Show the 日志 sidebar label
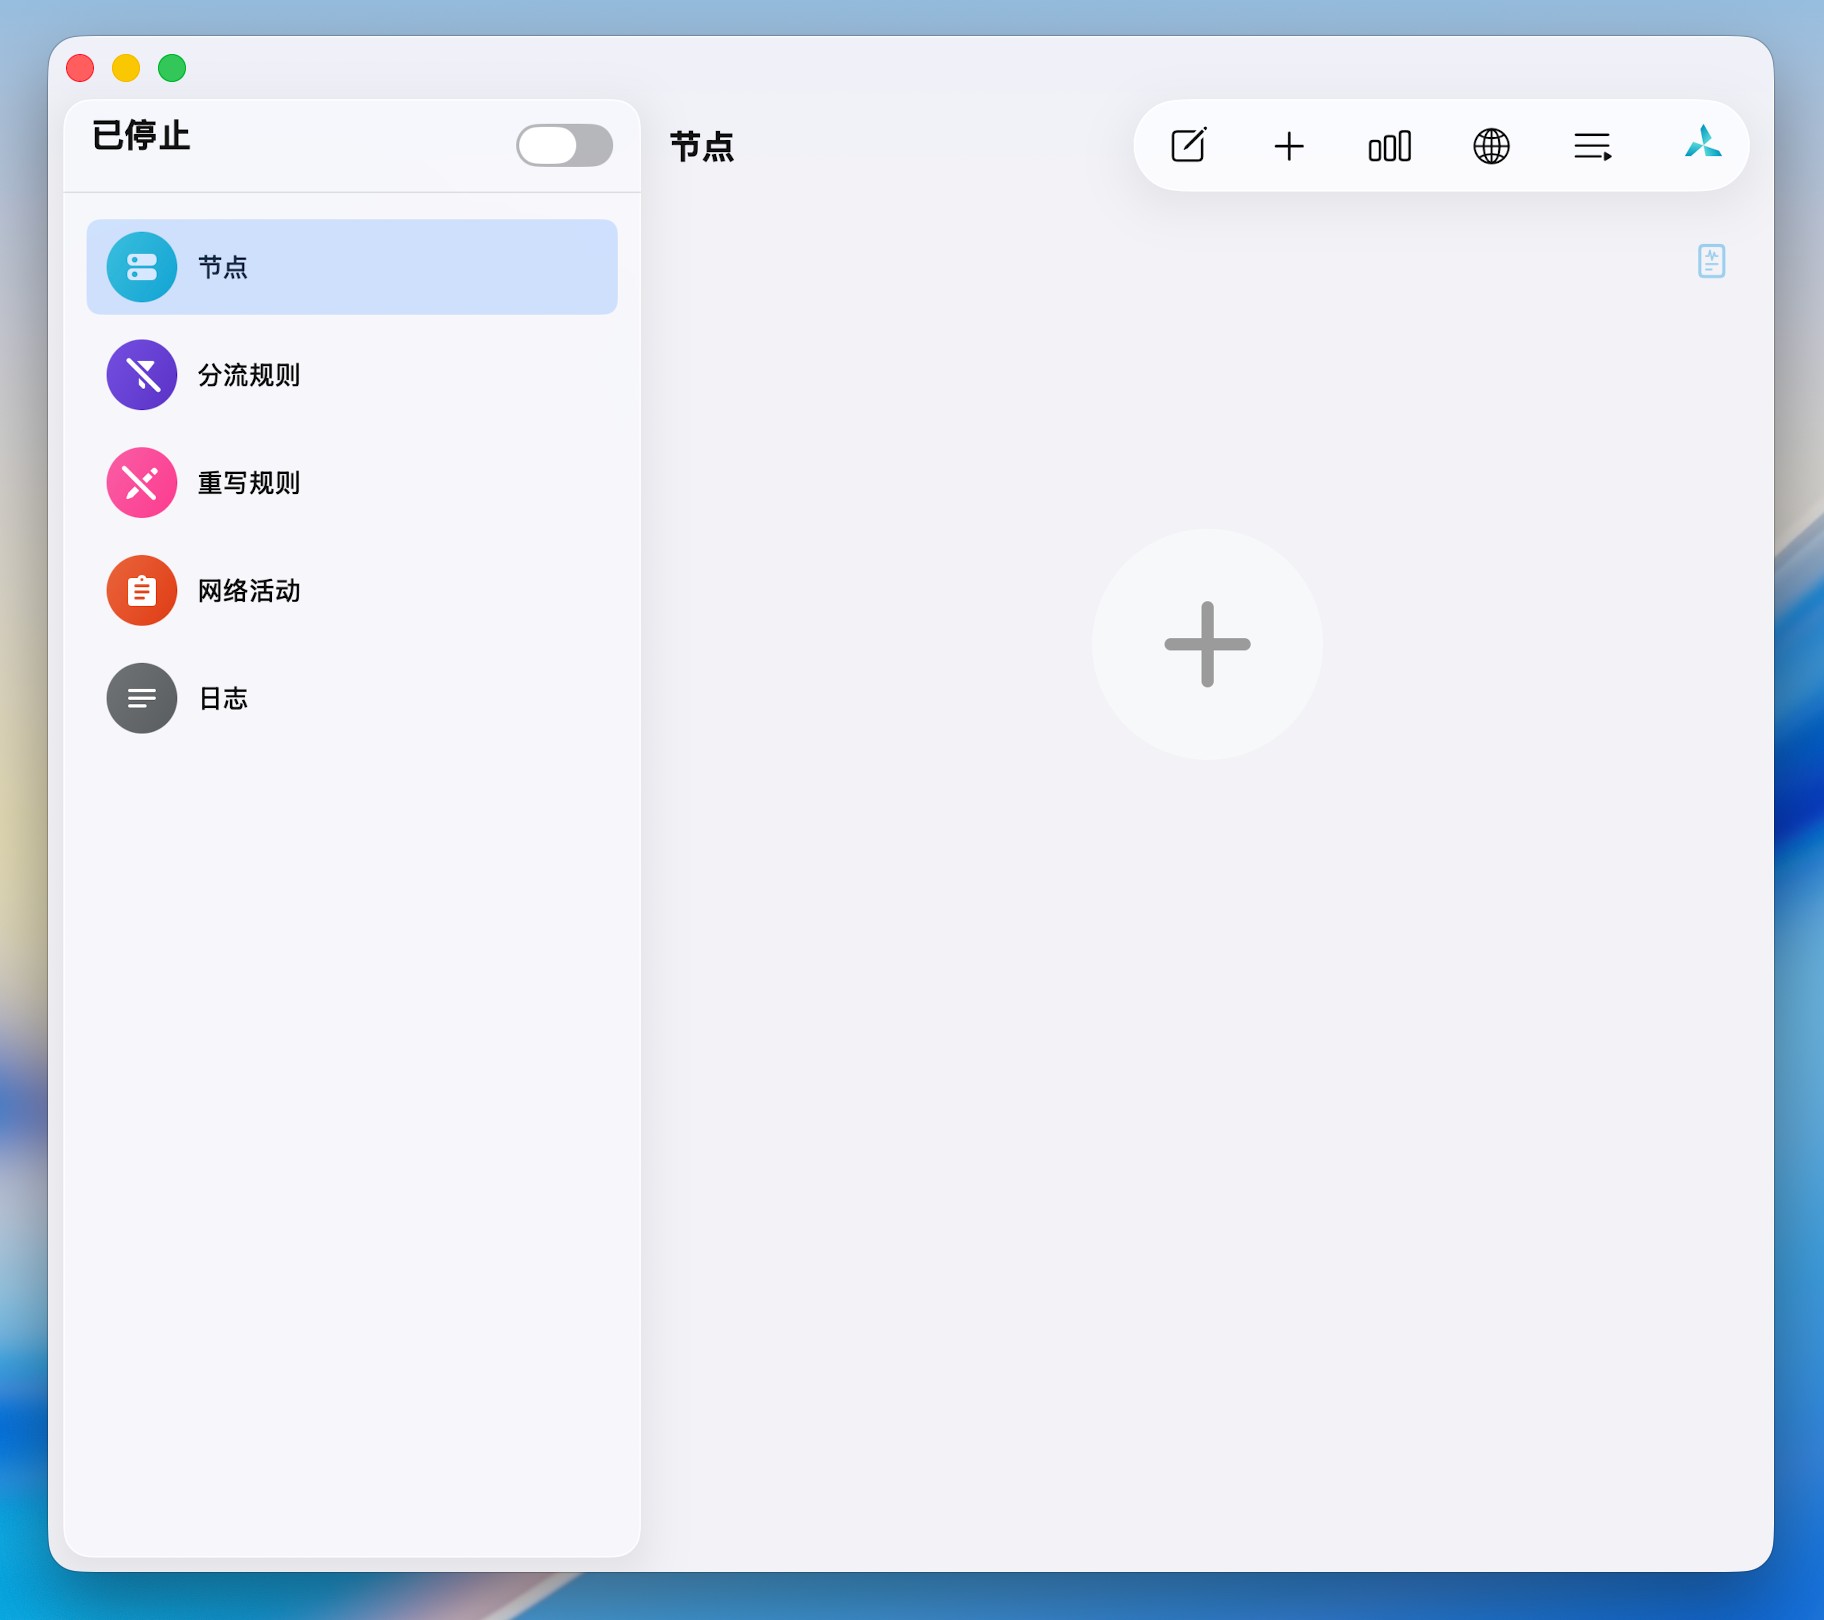Viewport: 1824px width, 1620px height. click(223, 699)
